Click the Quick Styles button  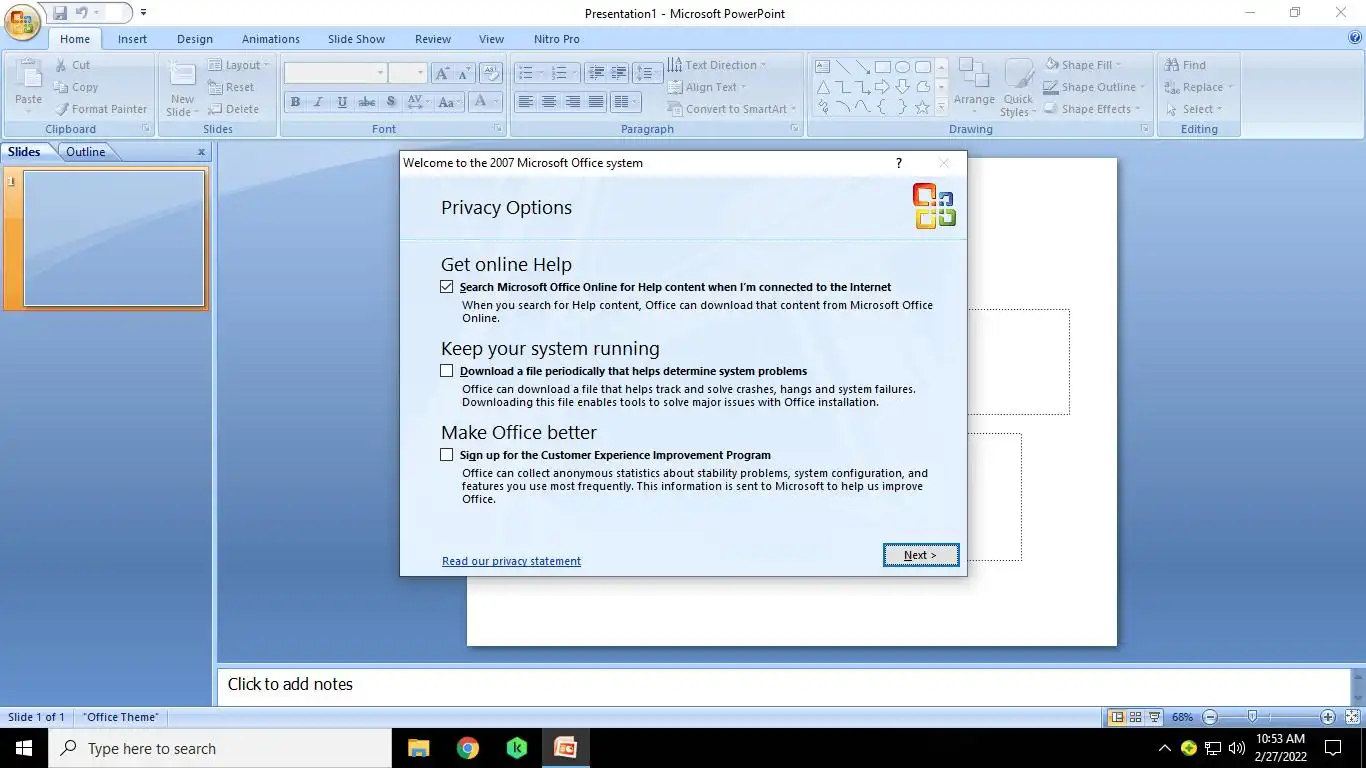point(1018,88)
